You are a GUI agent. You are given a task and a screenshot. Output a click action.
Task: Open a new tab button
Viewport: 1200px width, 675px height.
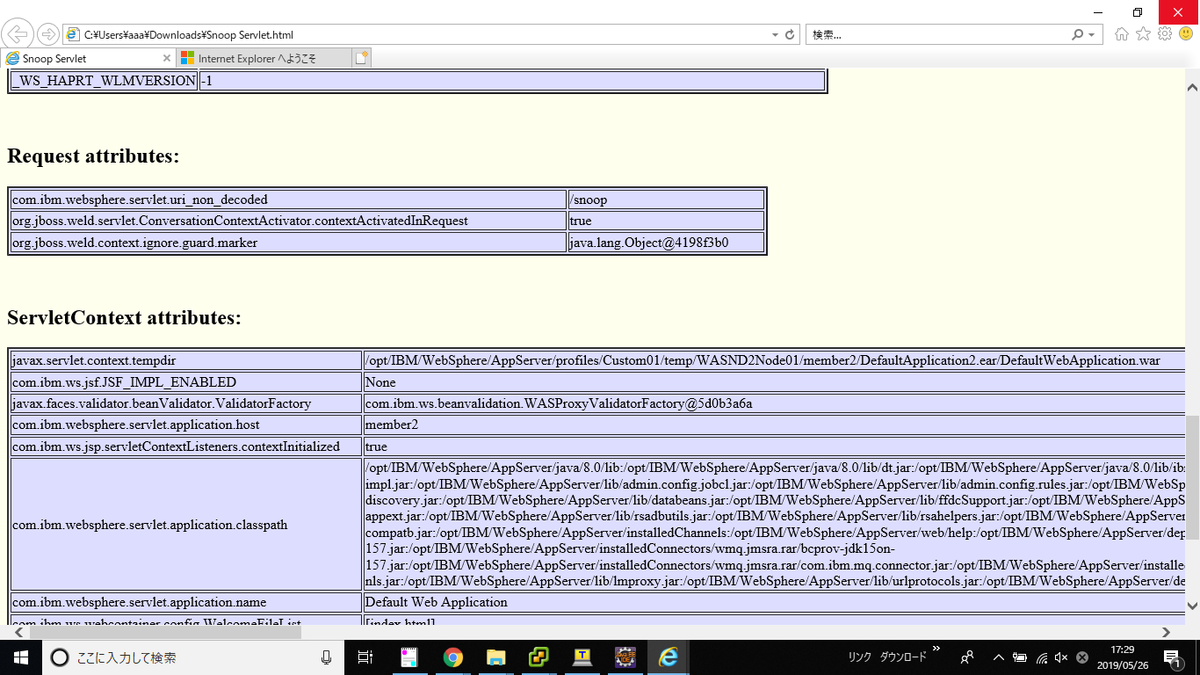[x=362, y=58]
